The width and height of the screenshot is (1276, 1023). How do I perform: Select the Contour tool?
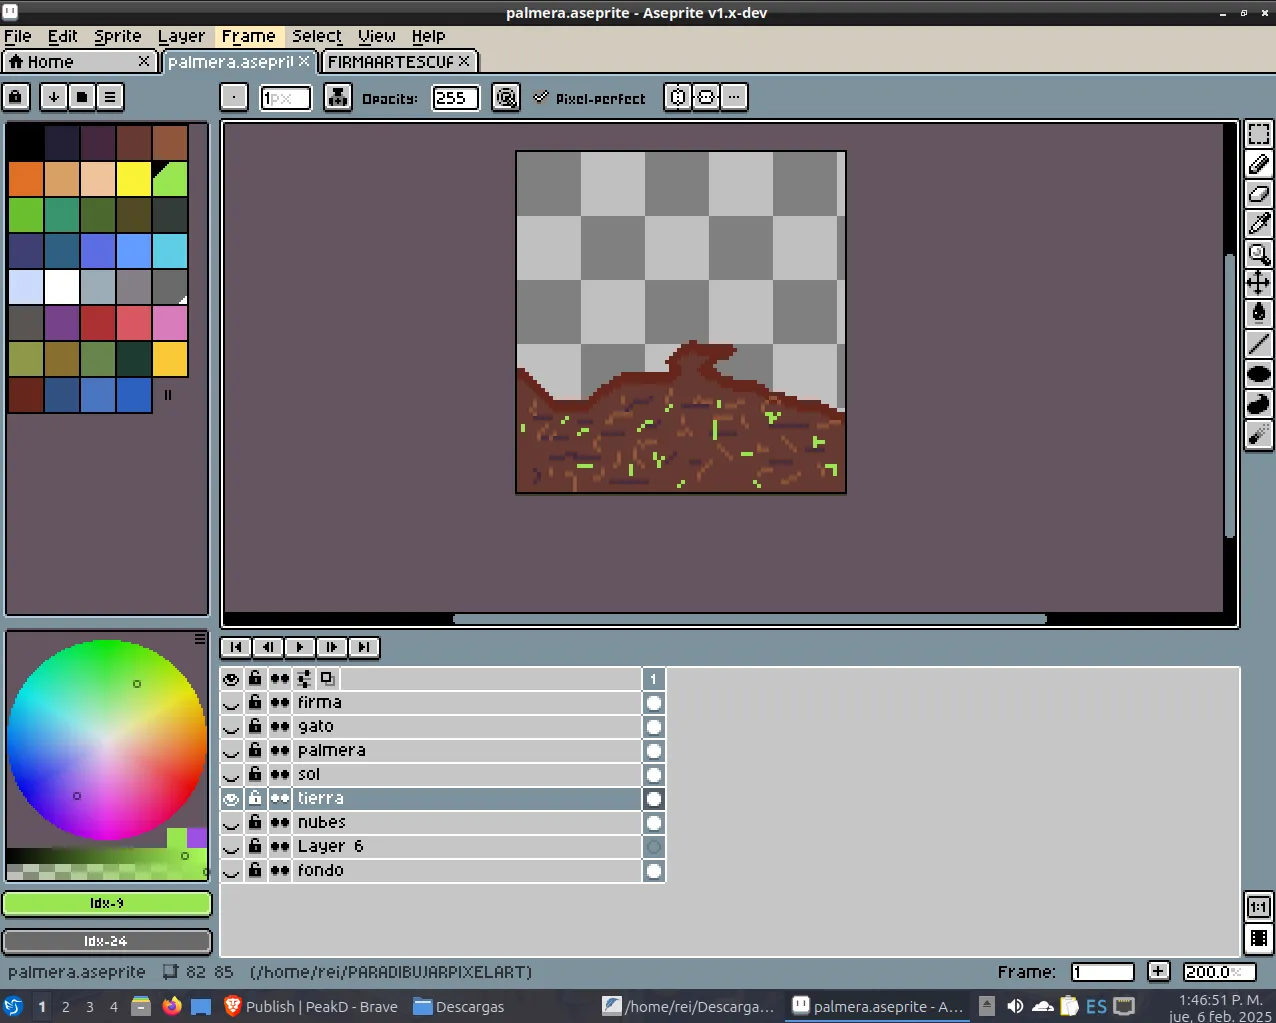point(1259,404)
